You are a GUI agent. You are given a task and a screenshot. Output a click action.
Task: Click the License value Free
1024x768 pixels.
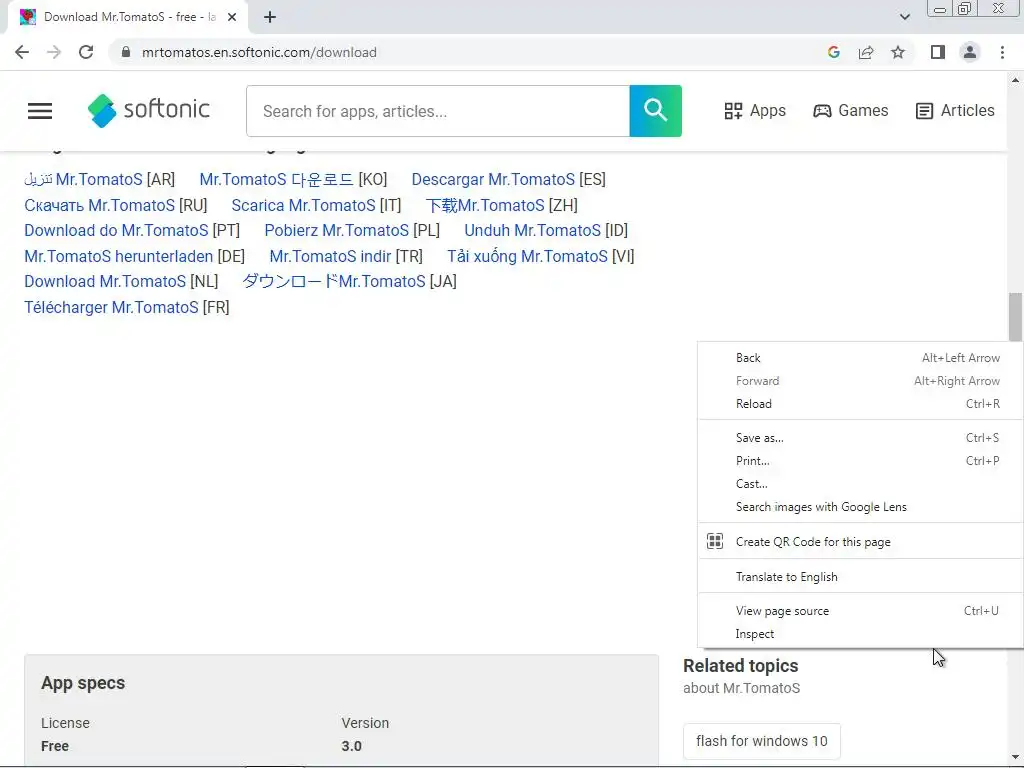coord(55,746)
